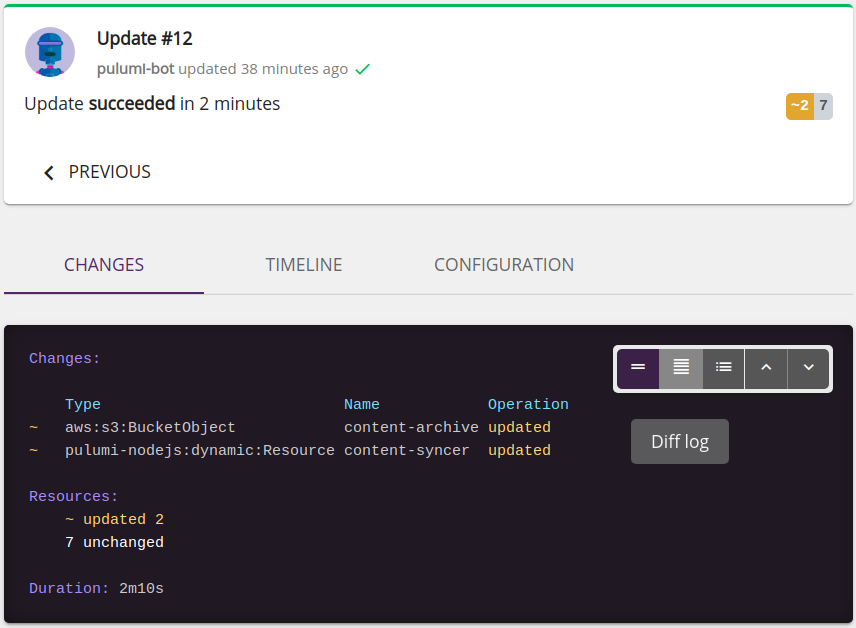Click the up arrow to jump to previous change
This screenshot has width=856, height=628.
[765, 368]
